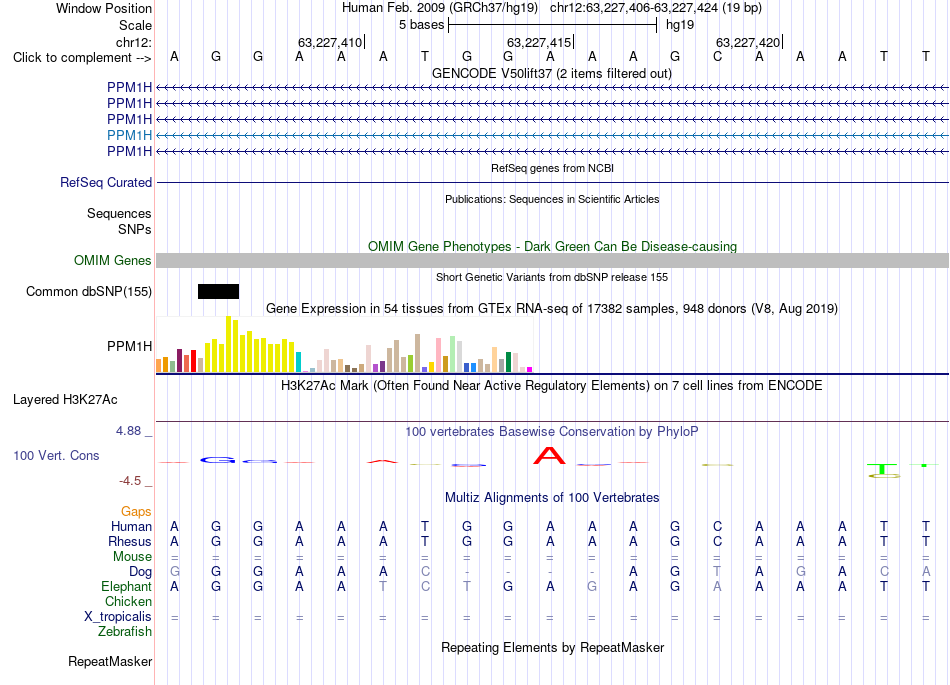Viewport: 950px width, 685px height.
Task: Click the cyan bar in GTEx chart
Action: pos(298,362)
